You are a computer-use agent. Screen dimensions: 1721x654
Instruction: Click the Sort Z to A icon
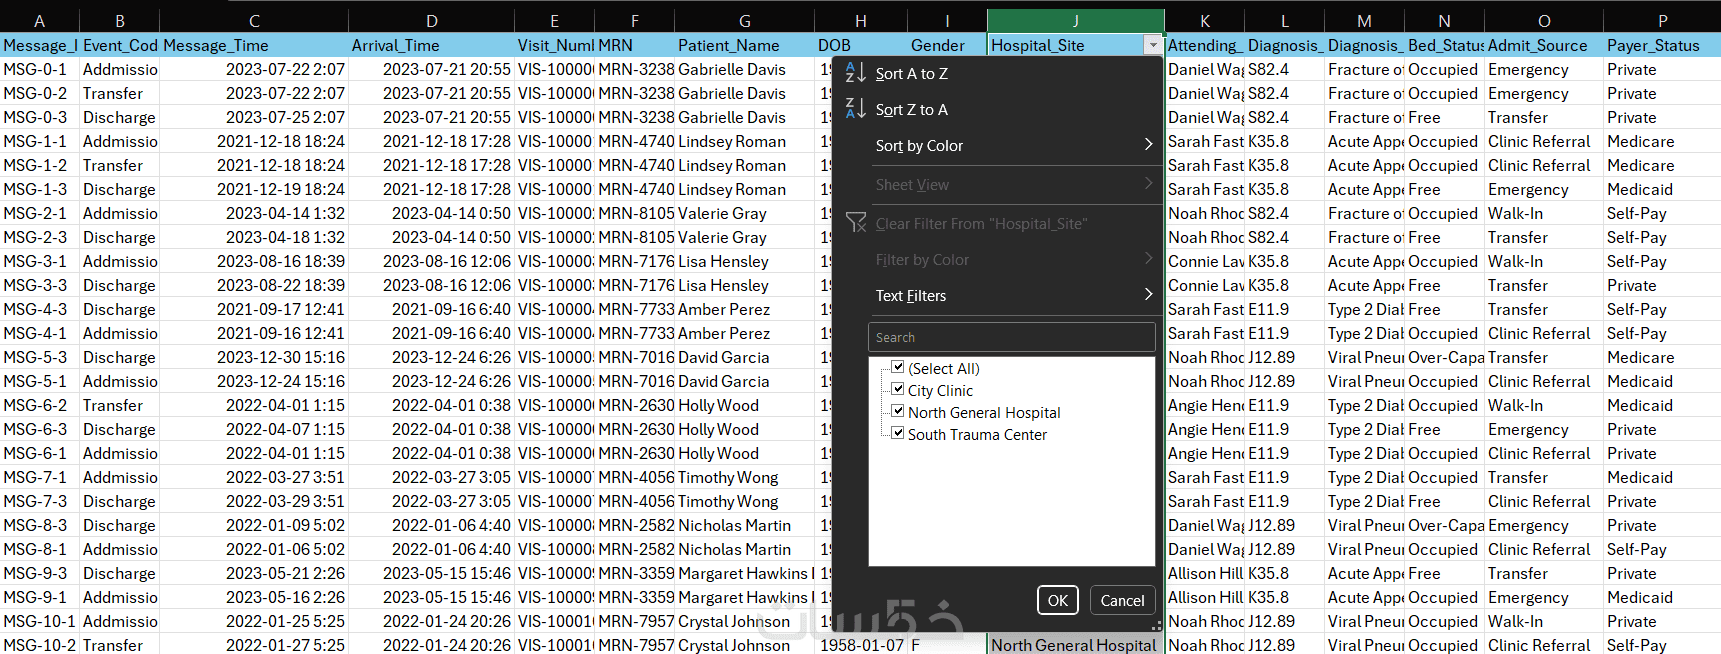tap(856, 109)
